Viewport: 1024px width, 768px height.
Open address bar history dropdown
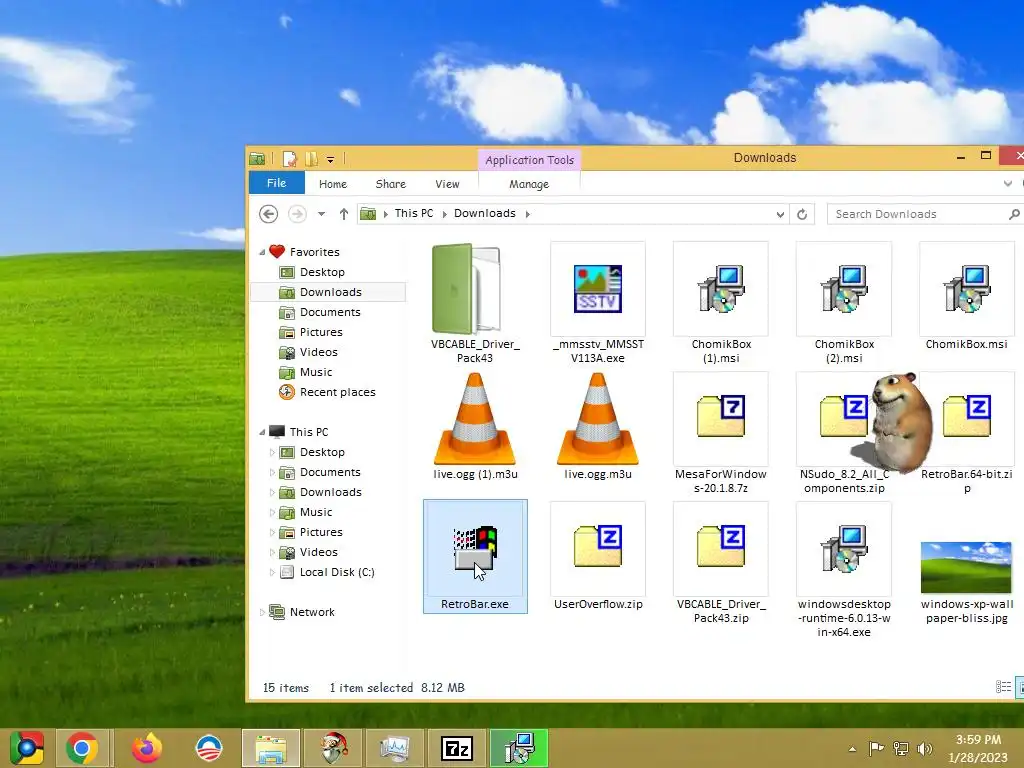[780, 214]
